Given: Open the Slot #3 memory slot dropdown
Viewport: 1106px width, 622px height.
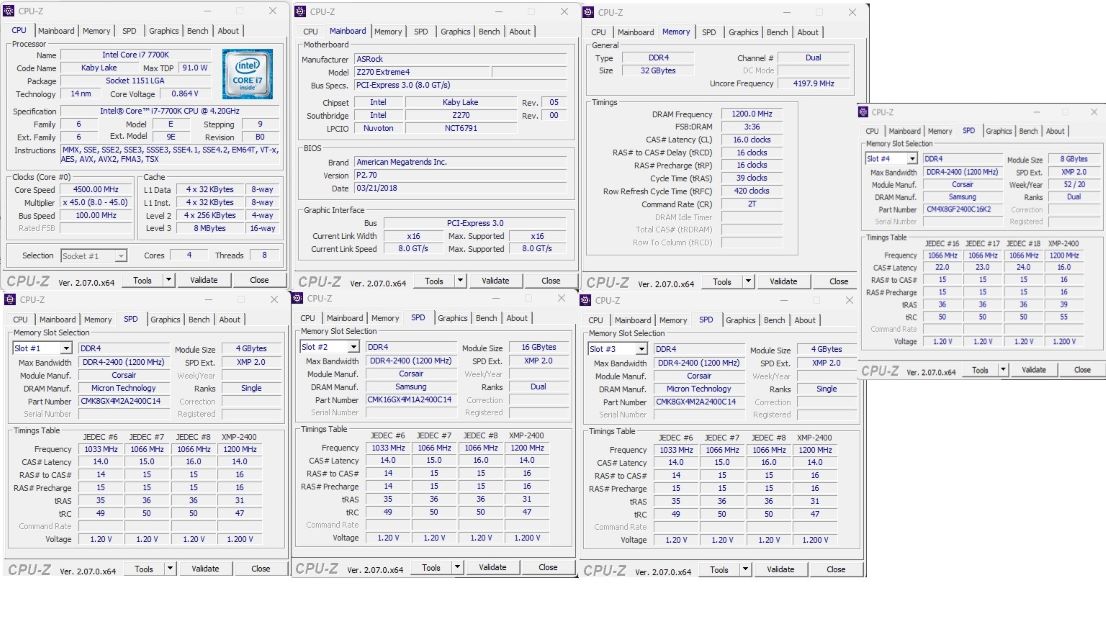Looking at the screenshot, I should (641, 349).
